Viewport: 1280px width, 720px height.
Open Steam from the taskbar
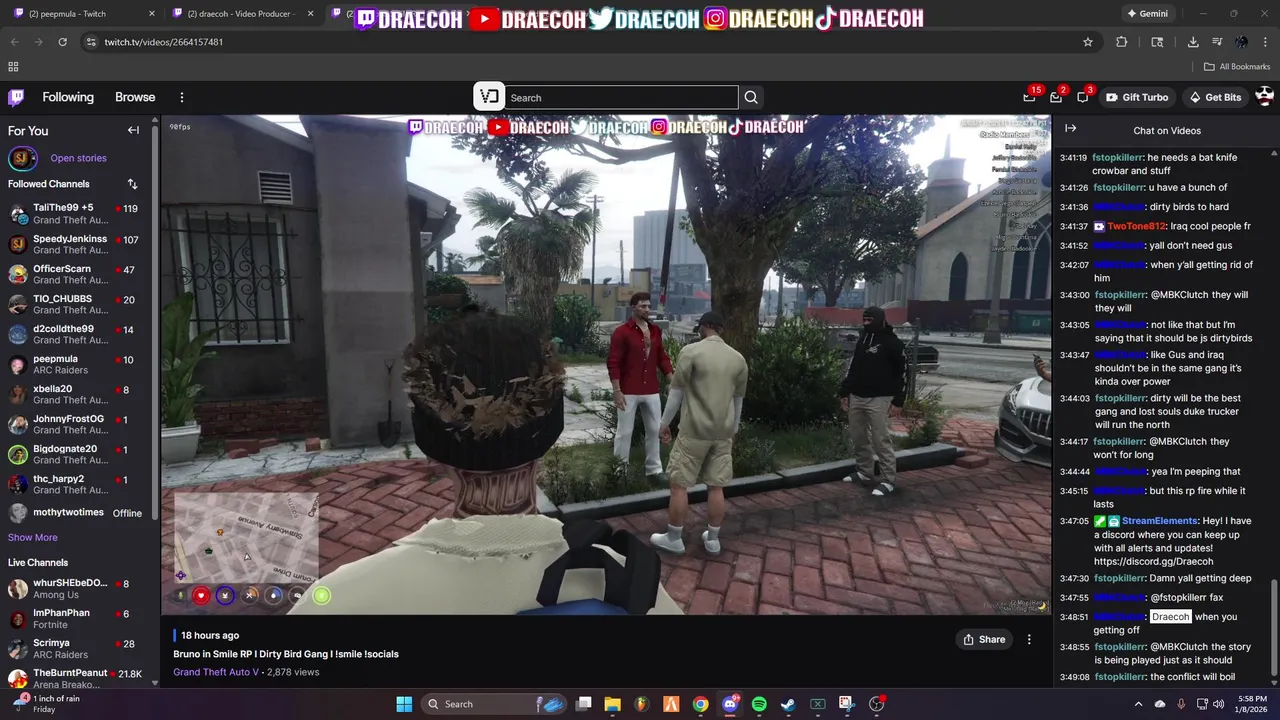click(x=788, y=704)
